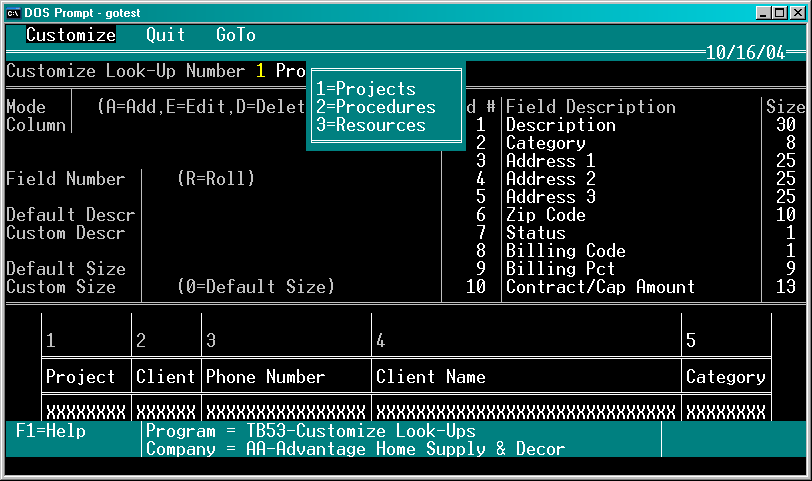Click the Project column header
Screen dimensions: 812x481
pos(80,376)
